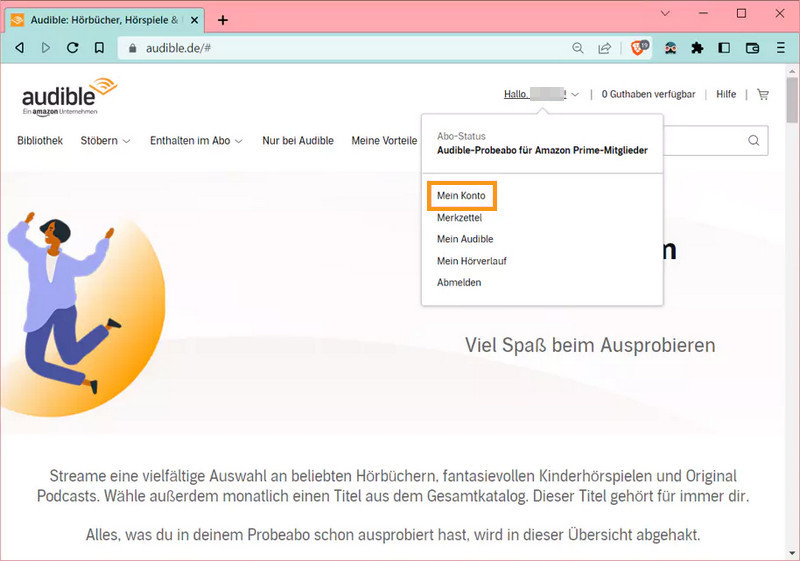The height and width of the screenshot is (561, 800).
Task: Open the tab list chevron in title bar
Action: [665, 14]
